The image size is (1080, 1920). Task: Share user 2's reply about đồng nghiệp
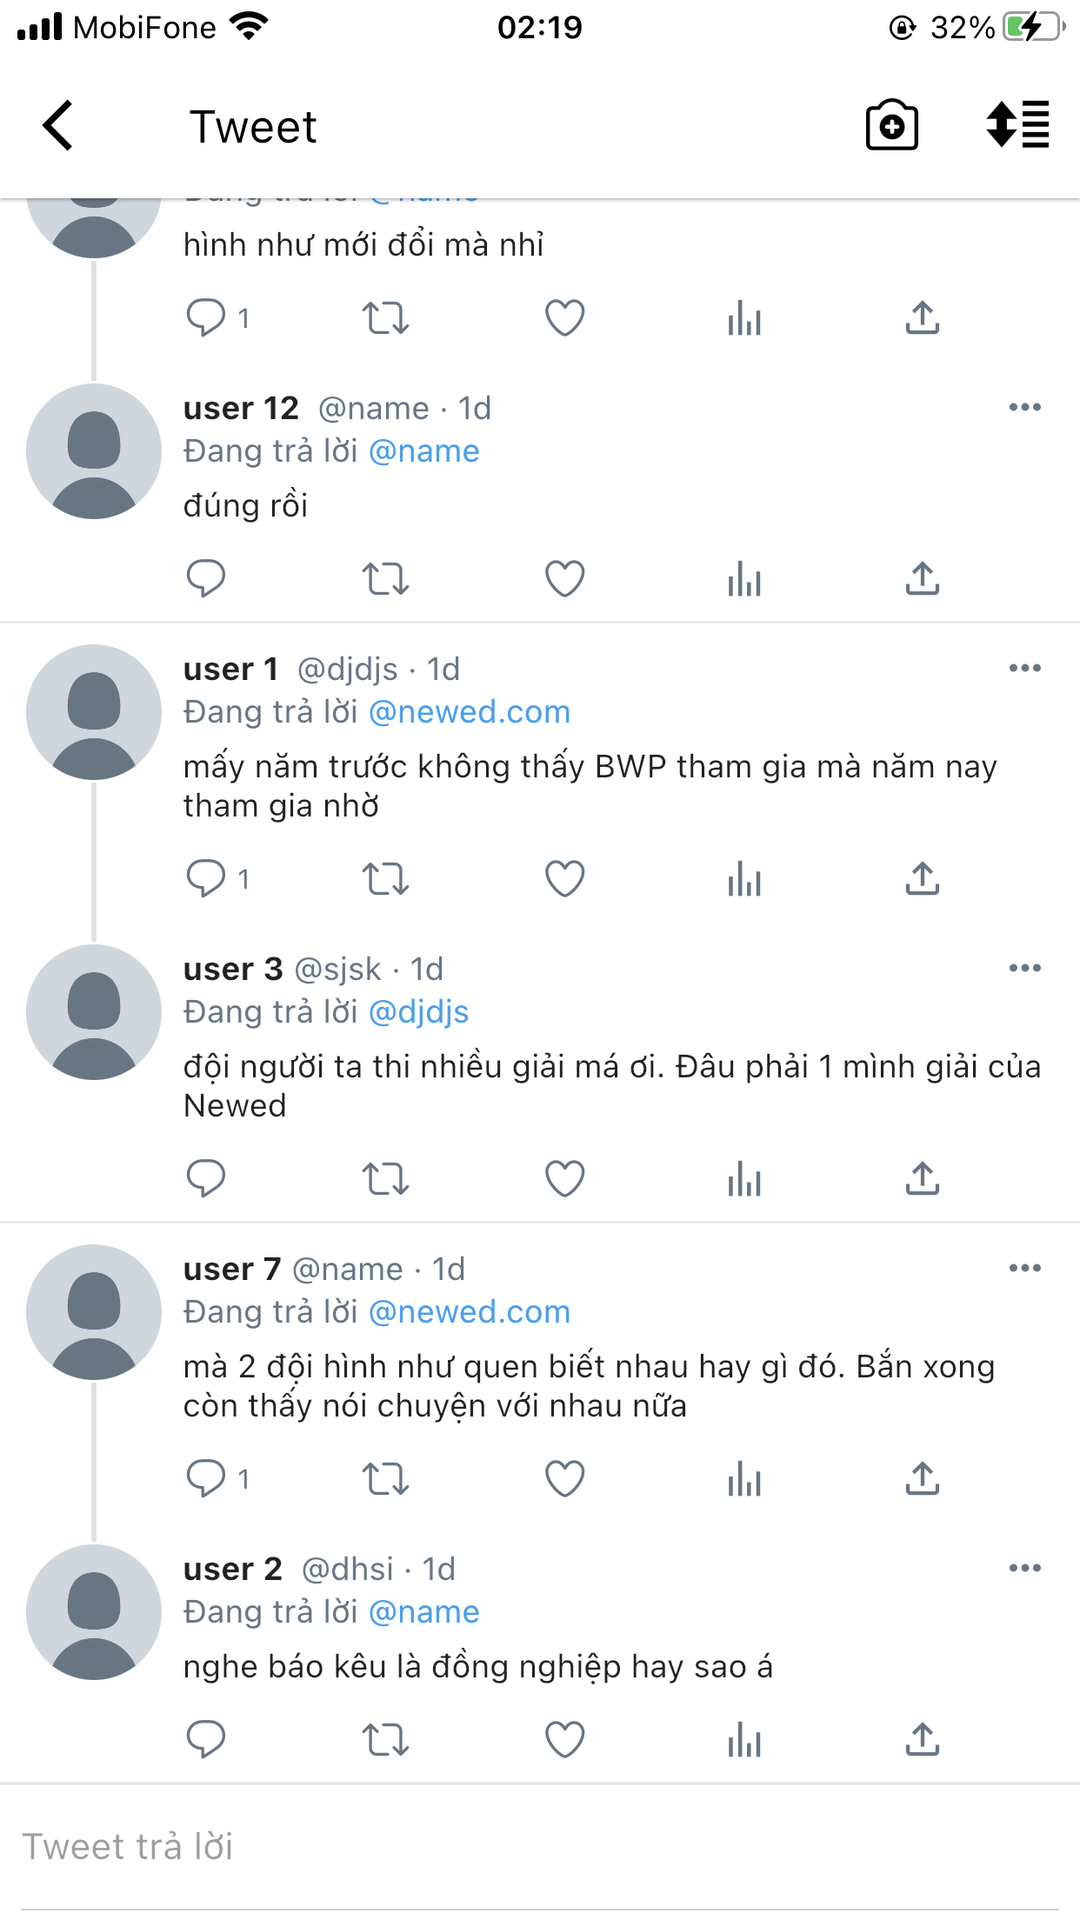(922, 1739)
